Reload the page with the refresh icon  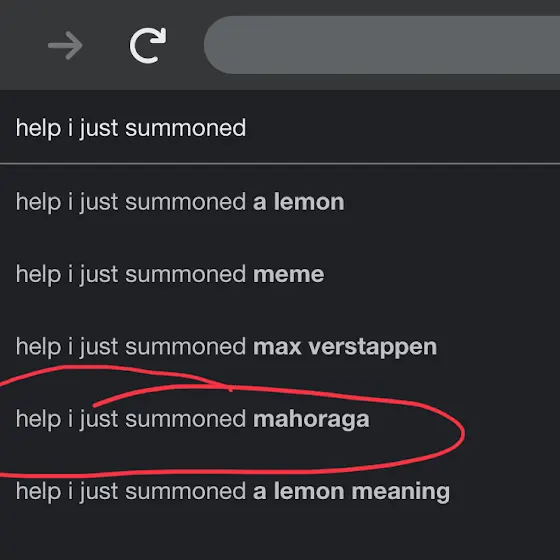148,45
